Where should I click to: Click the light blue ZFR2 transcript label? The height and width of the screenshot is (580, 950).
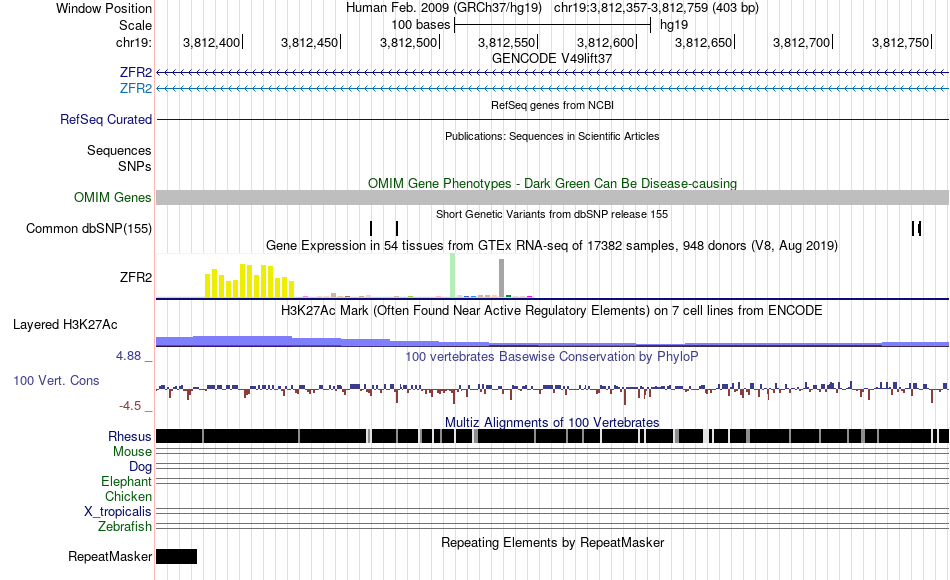tap(136, 88)
